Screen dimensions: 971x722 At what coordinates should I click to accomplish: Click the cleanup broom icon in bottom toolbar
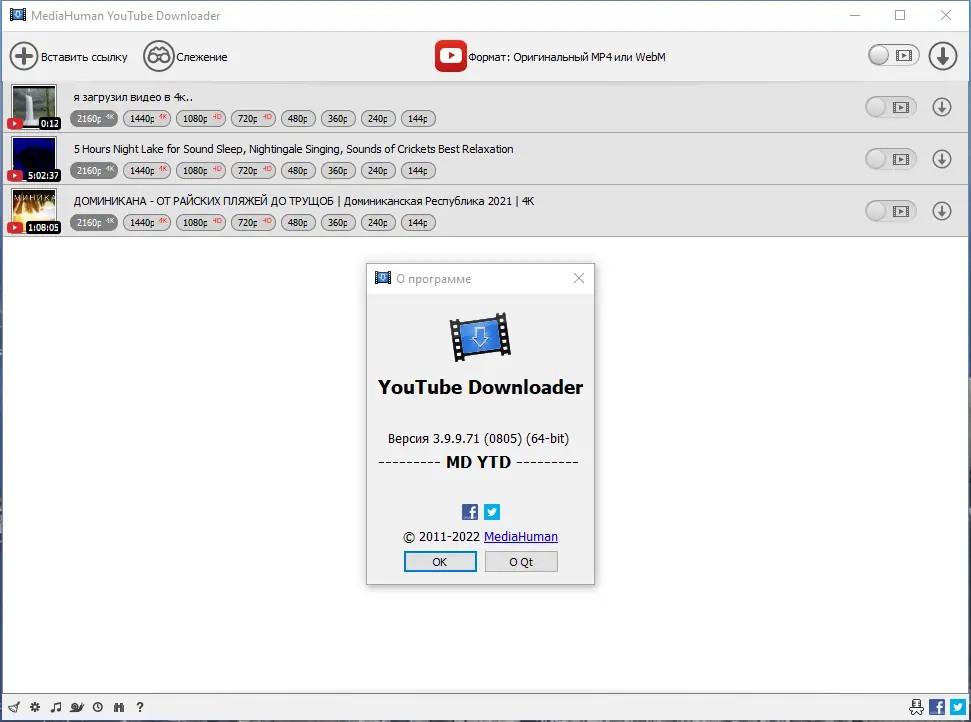(x=14, y=707)
